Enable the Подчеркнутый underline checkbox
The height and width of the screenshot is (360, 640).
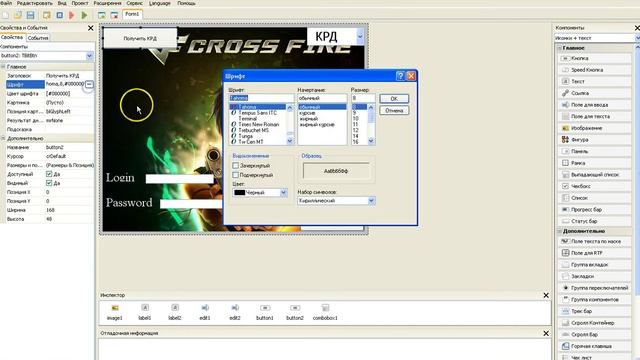click(x=236, y=175)
